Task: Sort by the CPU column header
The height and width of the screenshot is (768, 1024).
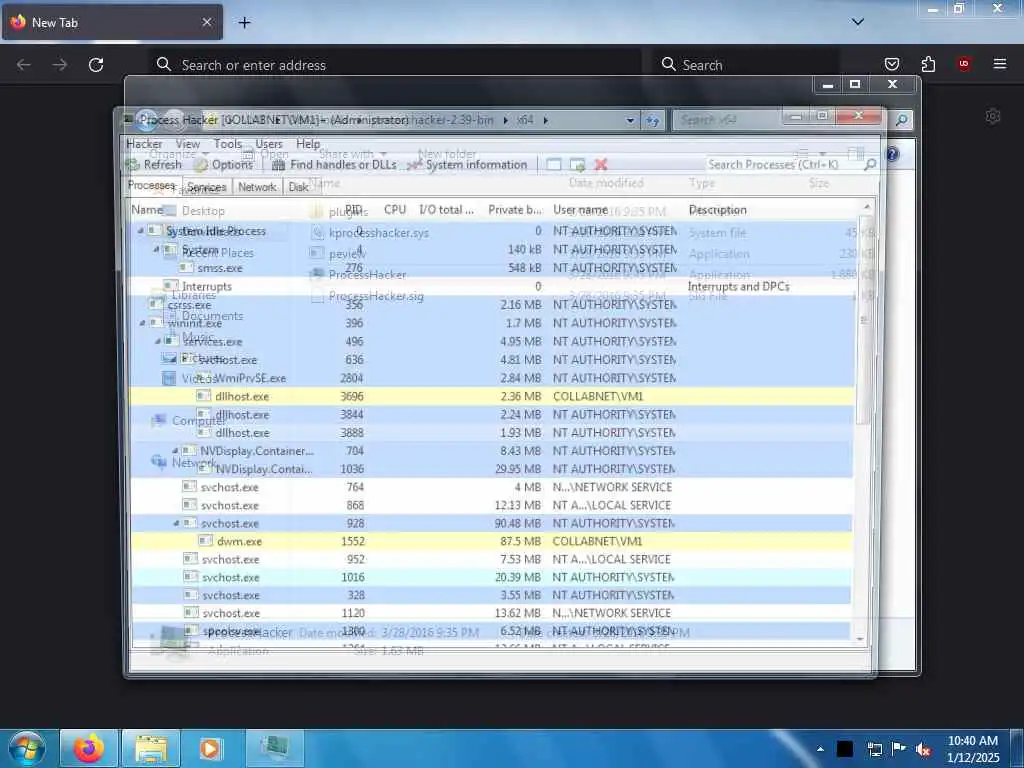Action: coord(394,210)
